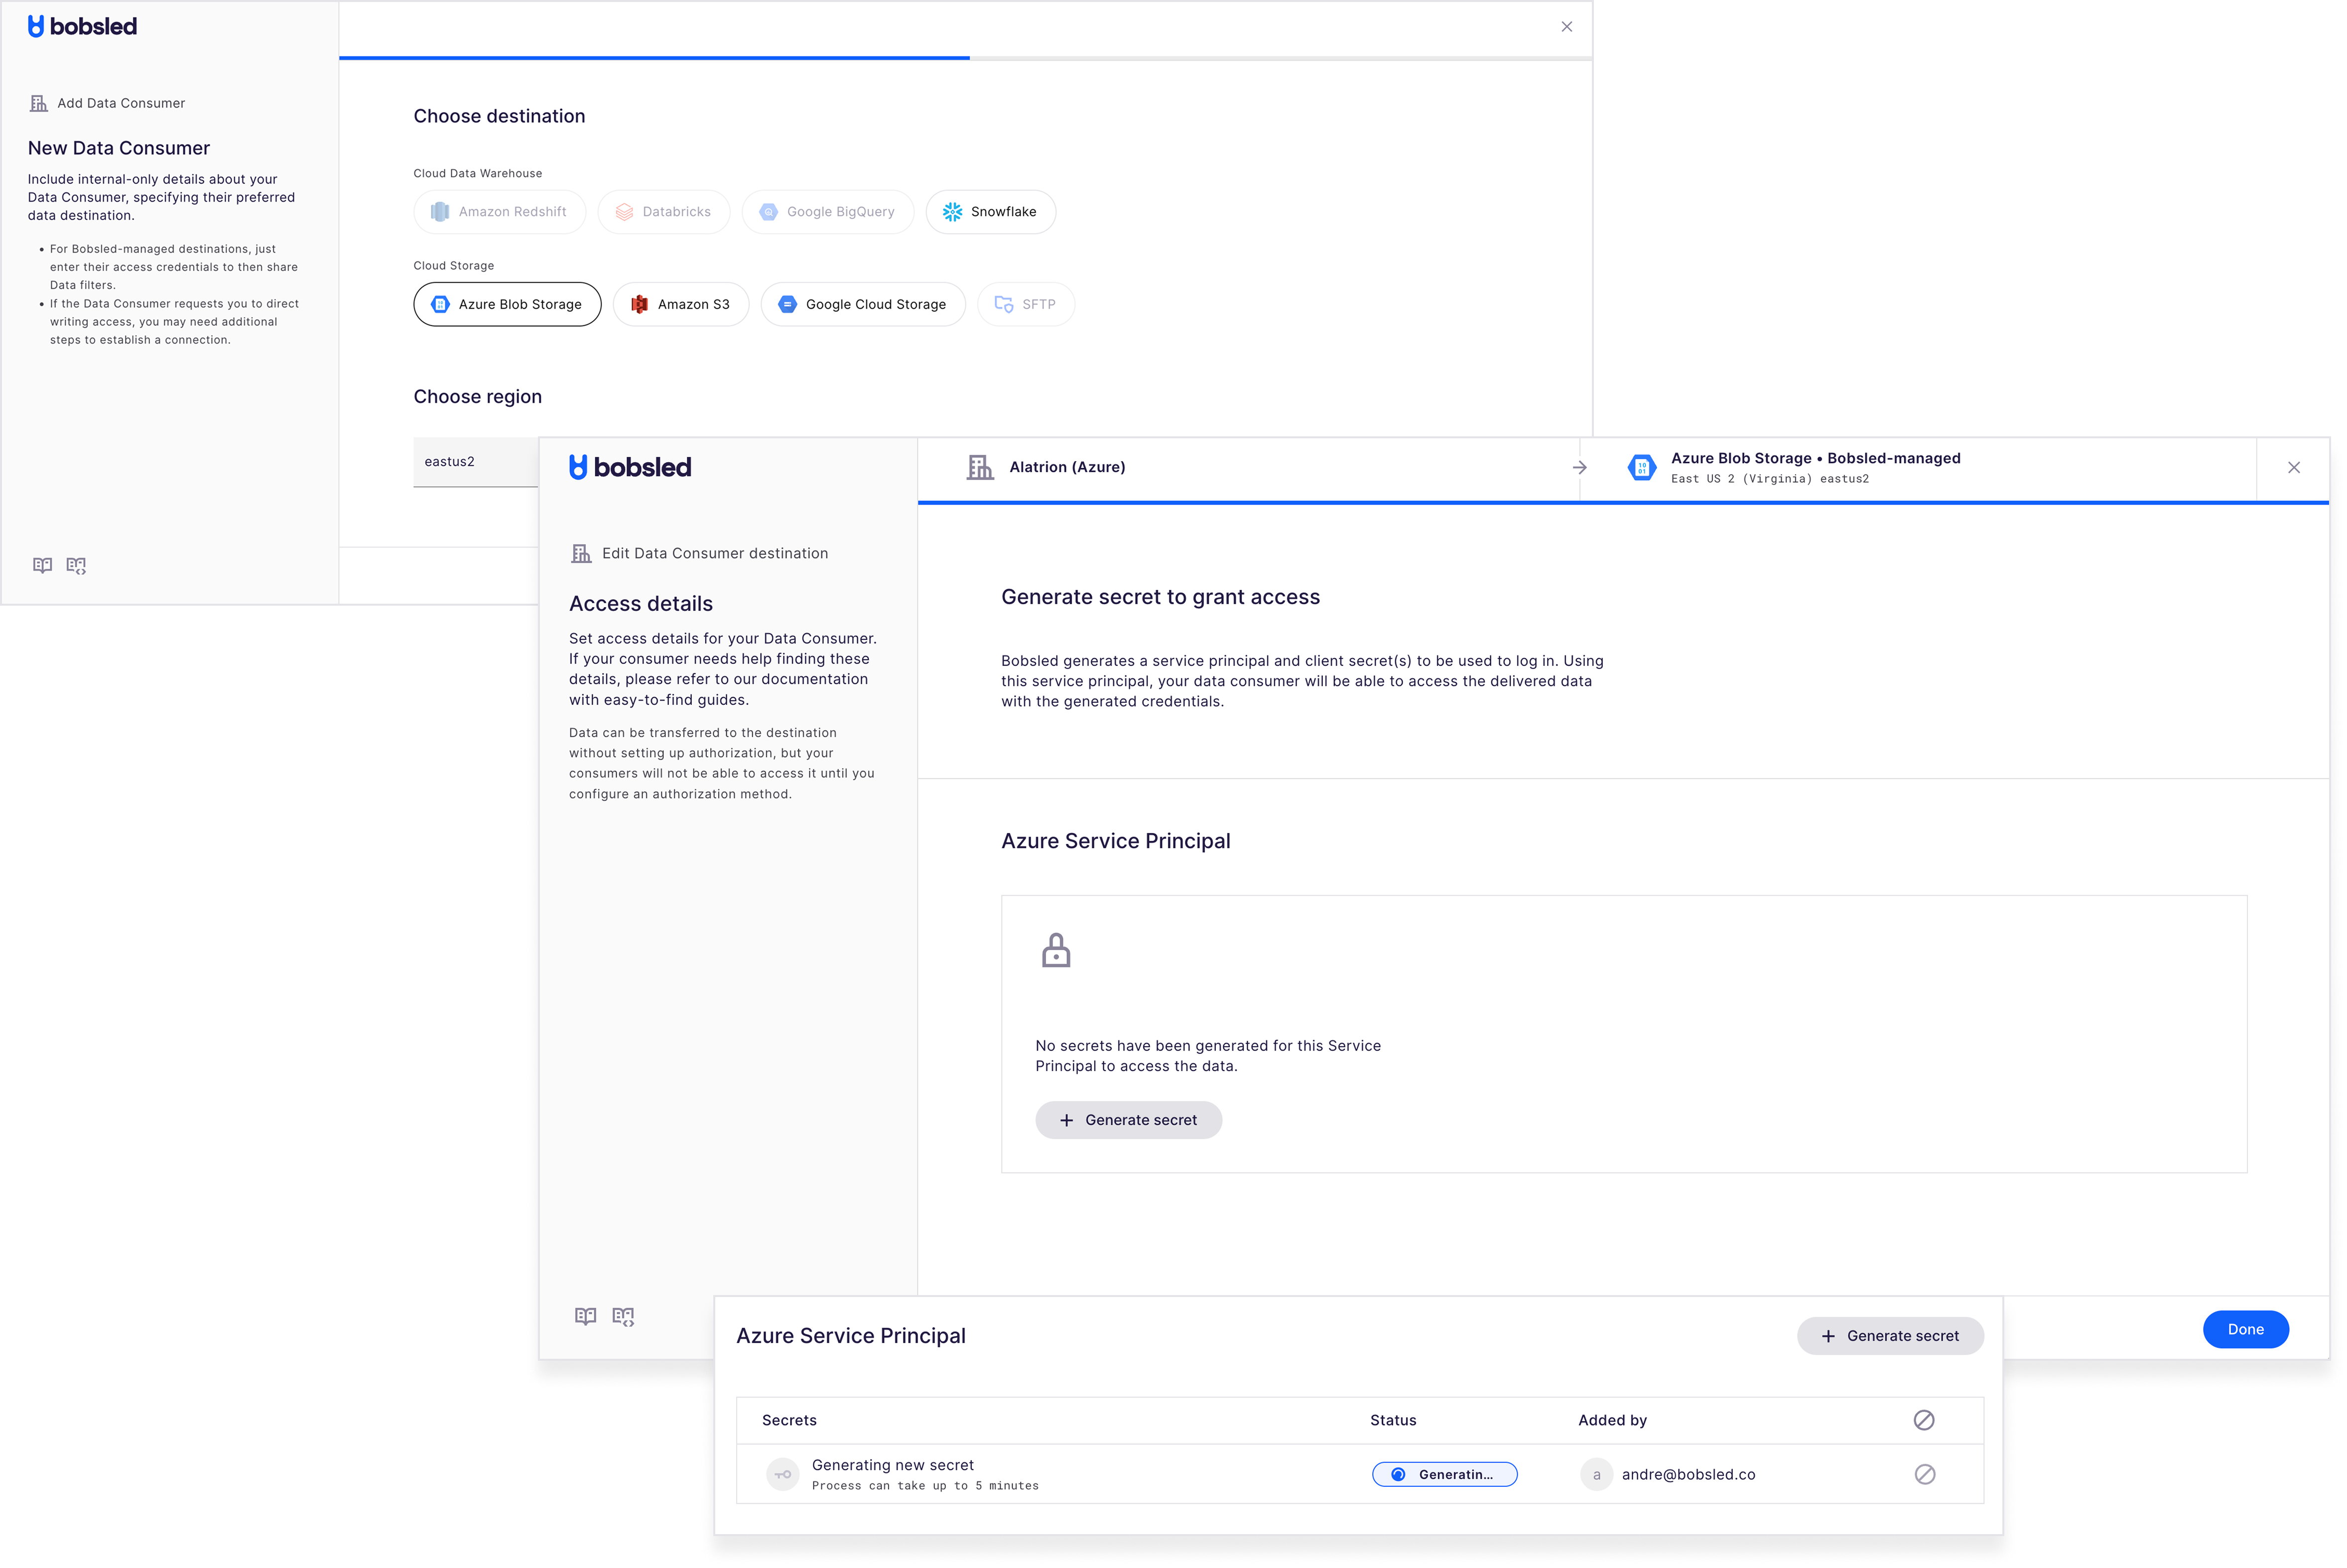The image size is (2347, 1568).
Task: Close the Edit destination window
Action: click(2294, 467)
